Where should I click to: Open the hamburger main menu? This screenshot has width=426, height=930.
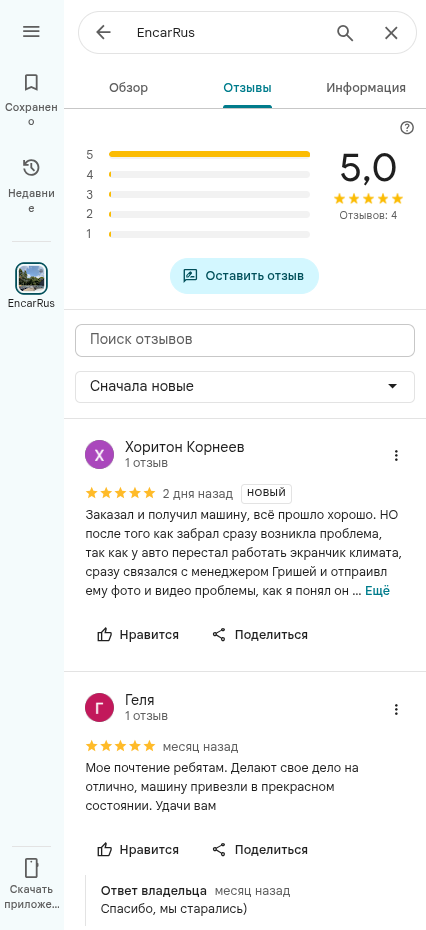pyautogui.click(x=31, y=31)
